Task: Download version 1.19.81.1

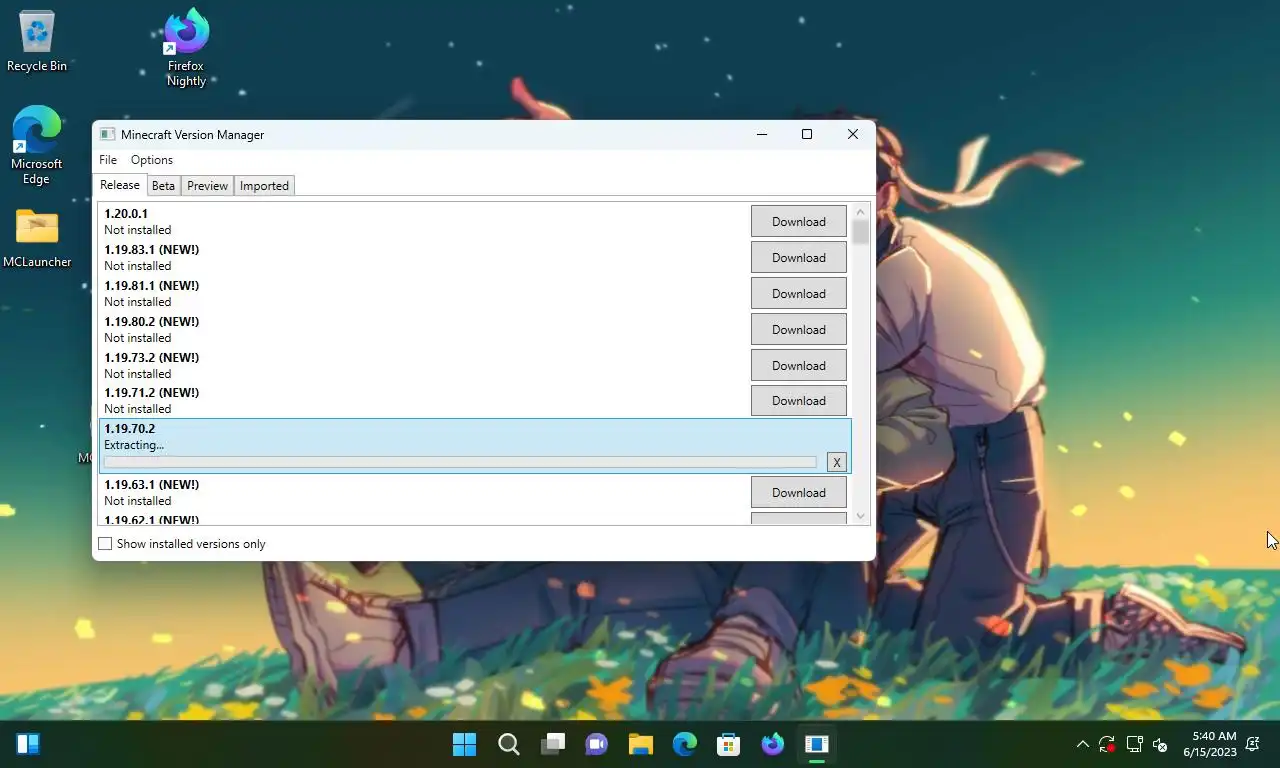Action: (799, 294)
